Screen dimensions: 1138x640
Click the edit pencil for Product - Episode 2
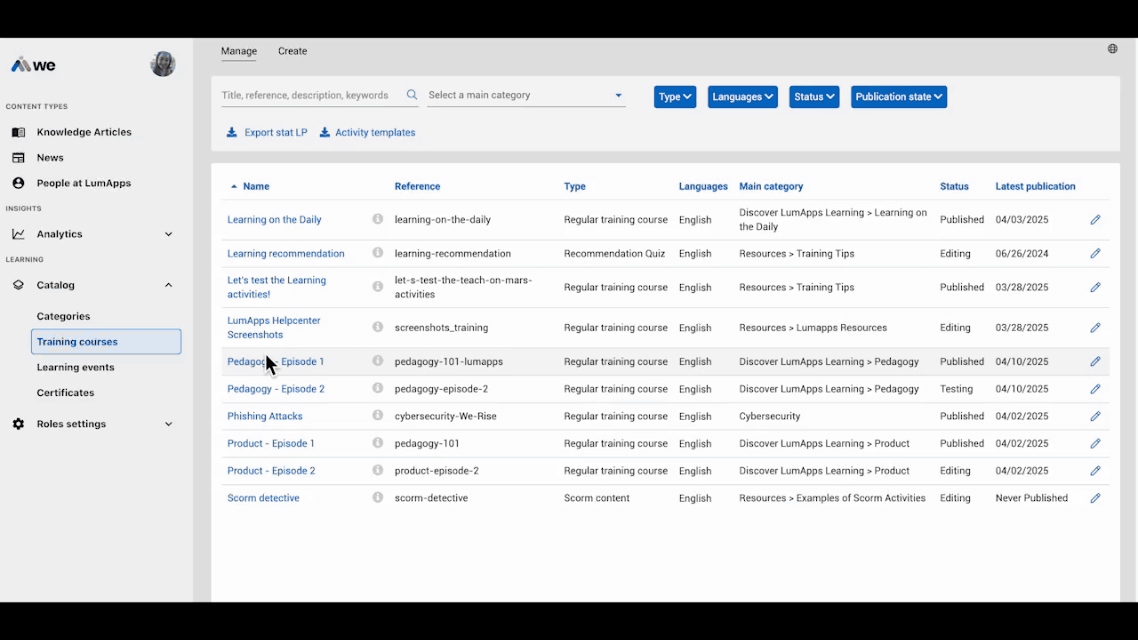[1095, 470]
